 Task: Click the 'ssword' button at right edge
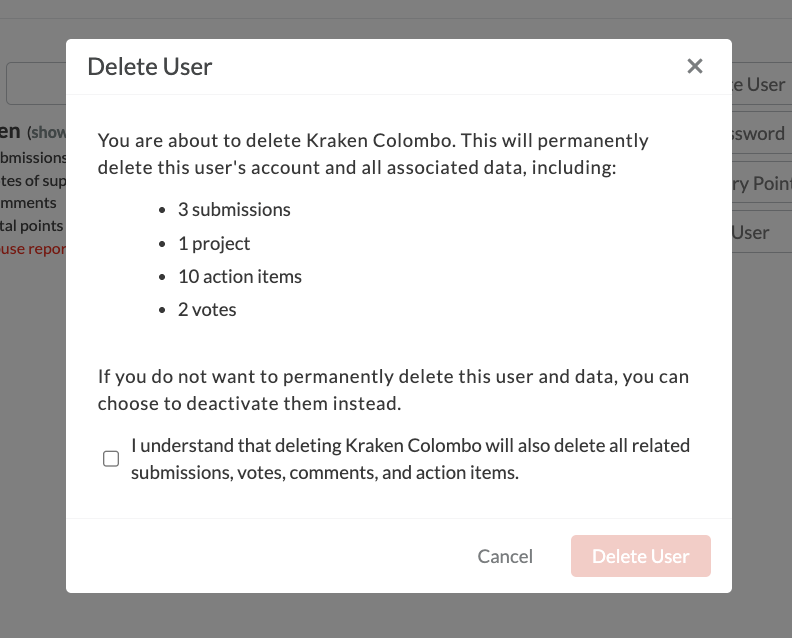click(760, 133)
